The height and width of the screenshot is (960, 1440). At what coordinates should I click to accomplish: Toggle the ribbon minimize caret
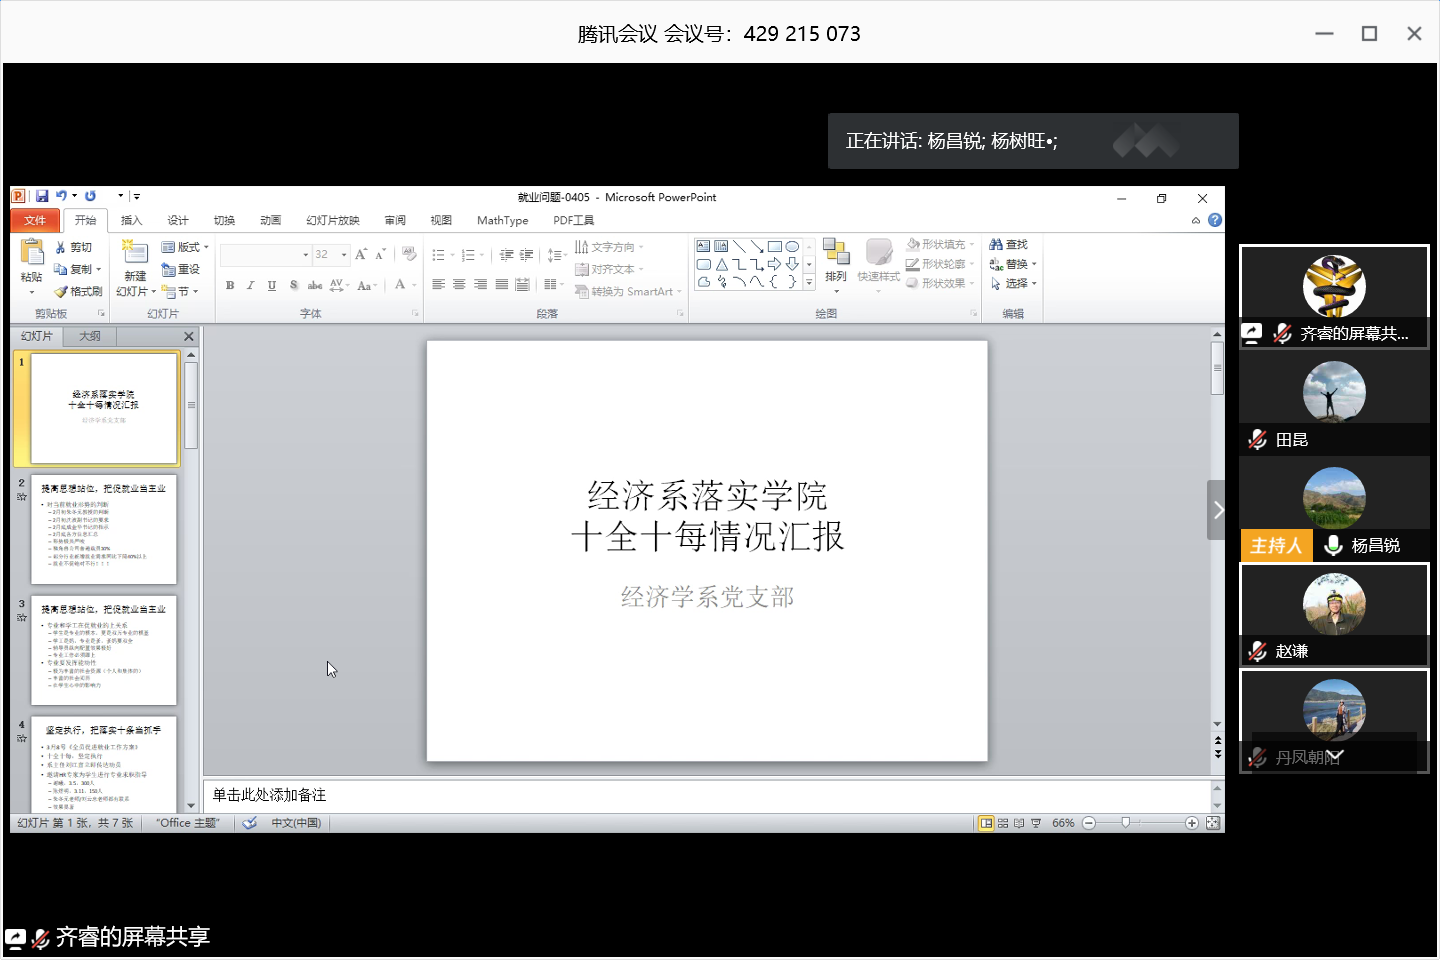(x=1196, y=221)
